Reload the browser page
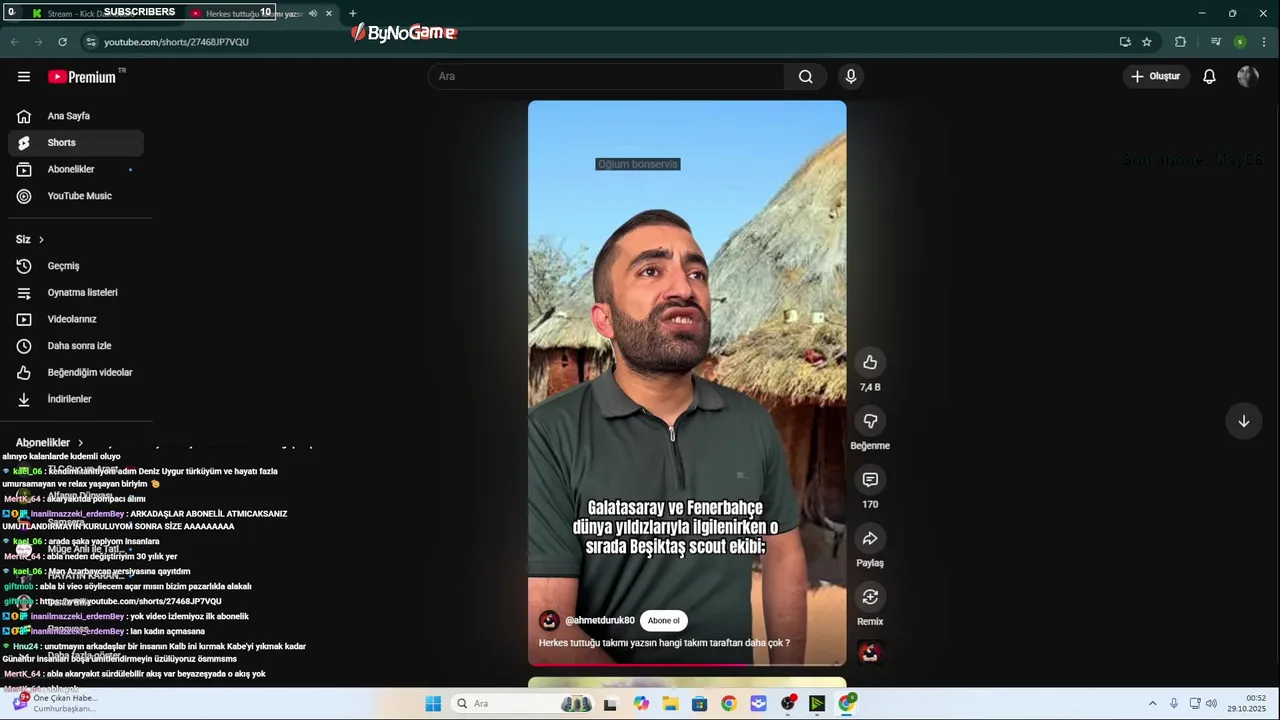The image size is (1280, 720). [62, 42]
